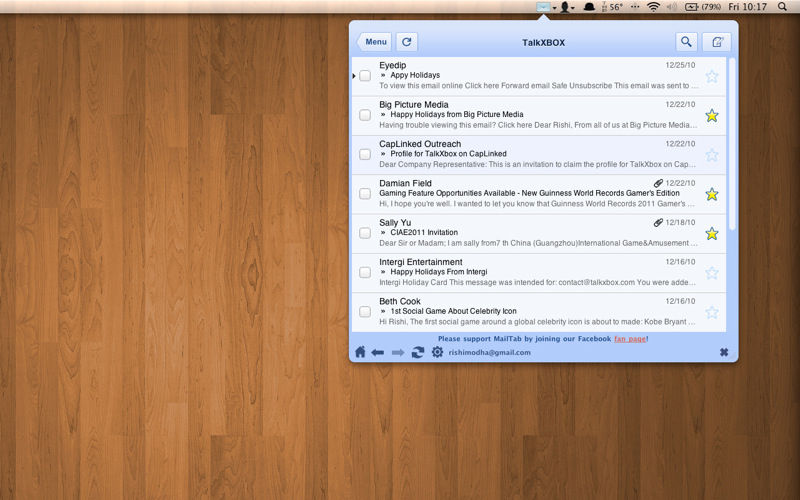Star the Intergi Entertainment email

pyautogui.click(x=712, y=273)
